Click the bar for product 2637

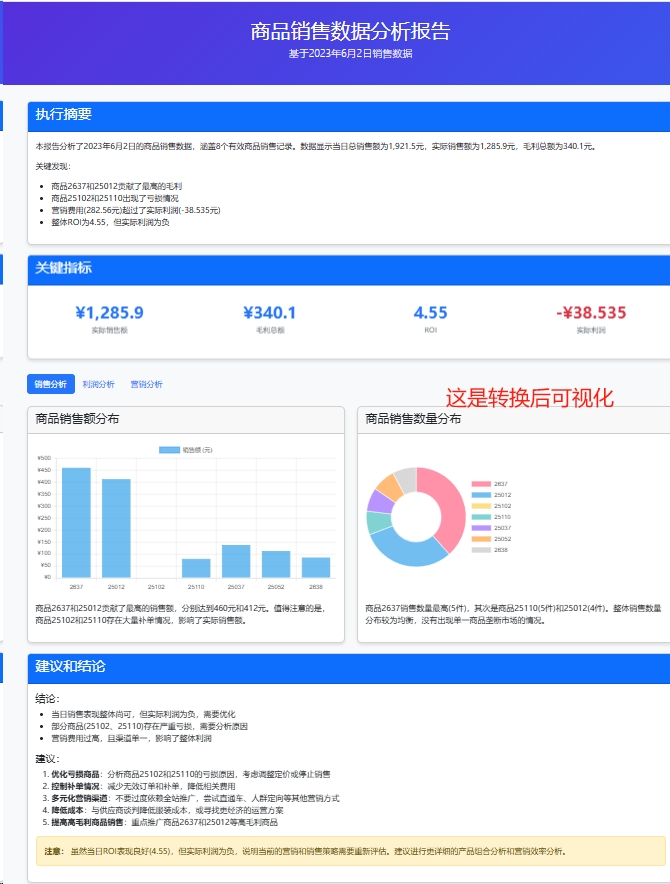(76, 523)
